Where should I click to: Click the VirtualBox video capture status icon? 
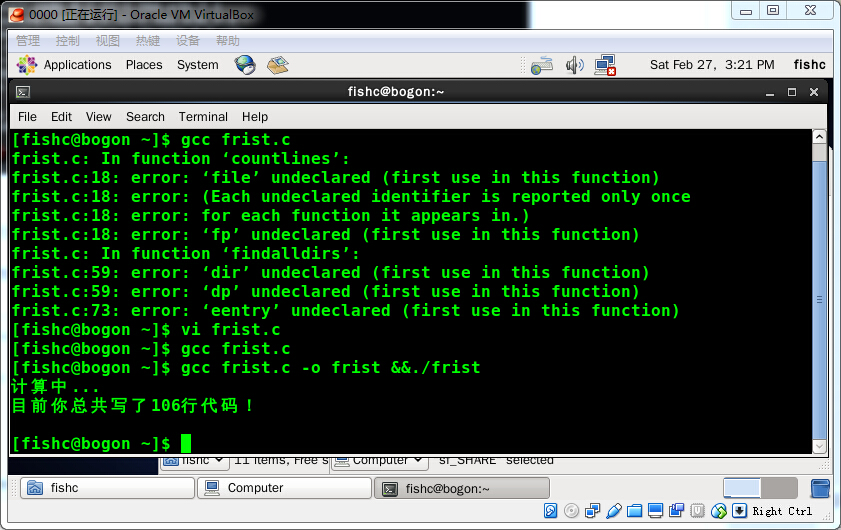676,511
